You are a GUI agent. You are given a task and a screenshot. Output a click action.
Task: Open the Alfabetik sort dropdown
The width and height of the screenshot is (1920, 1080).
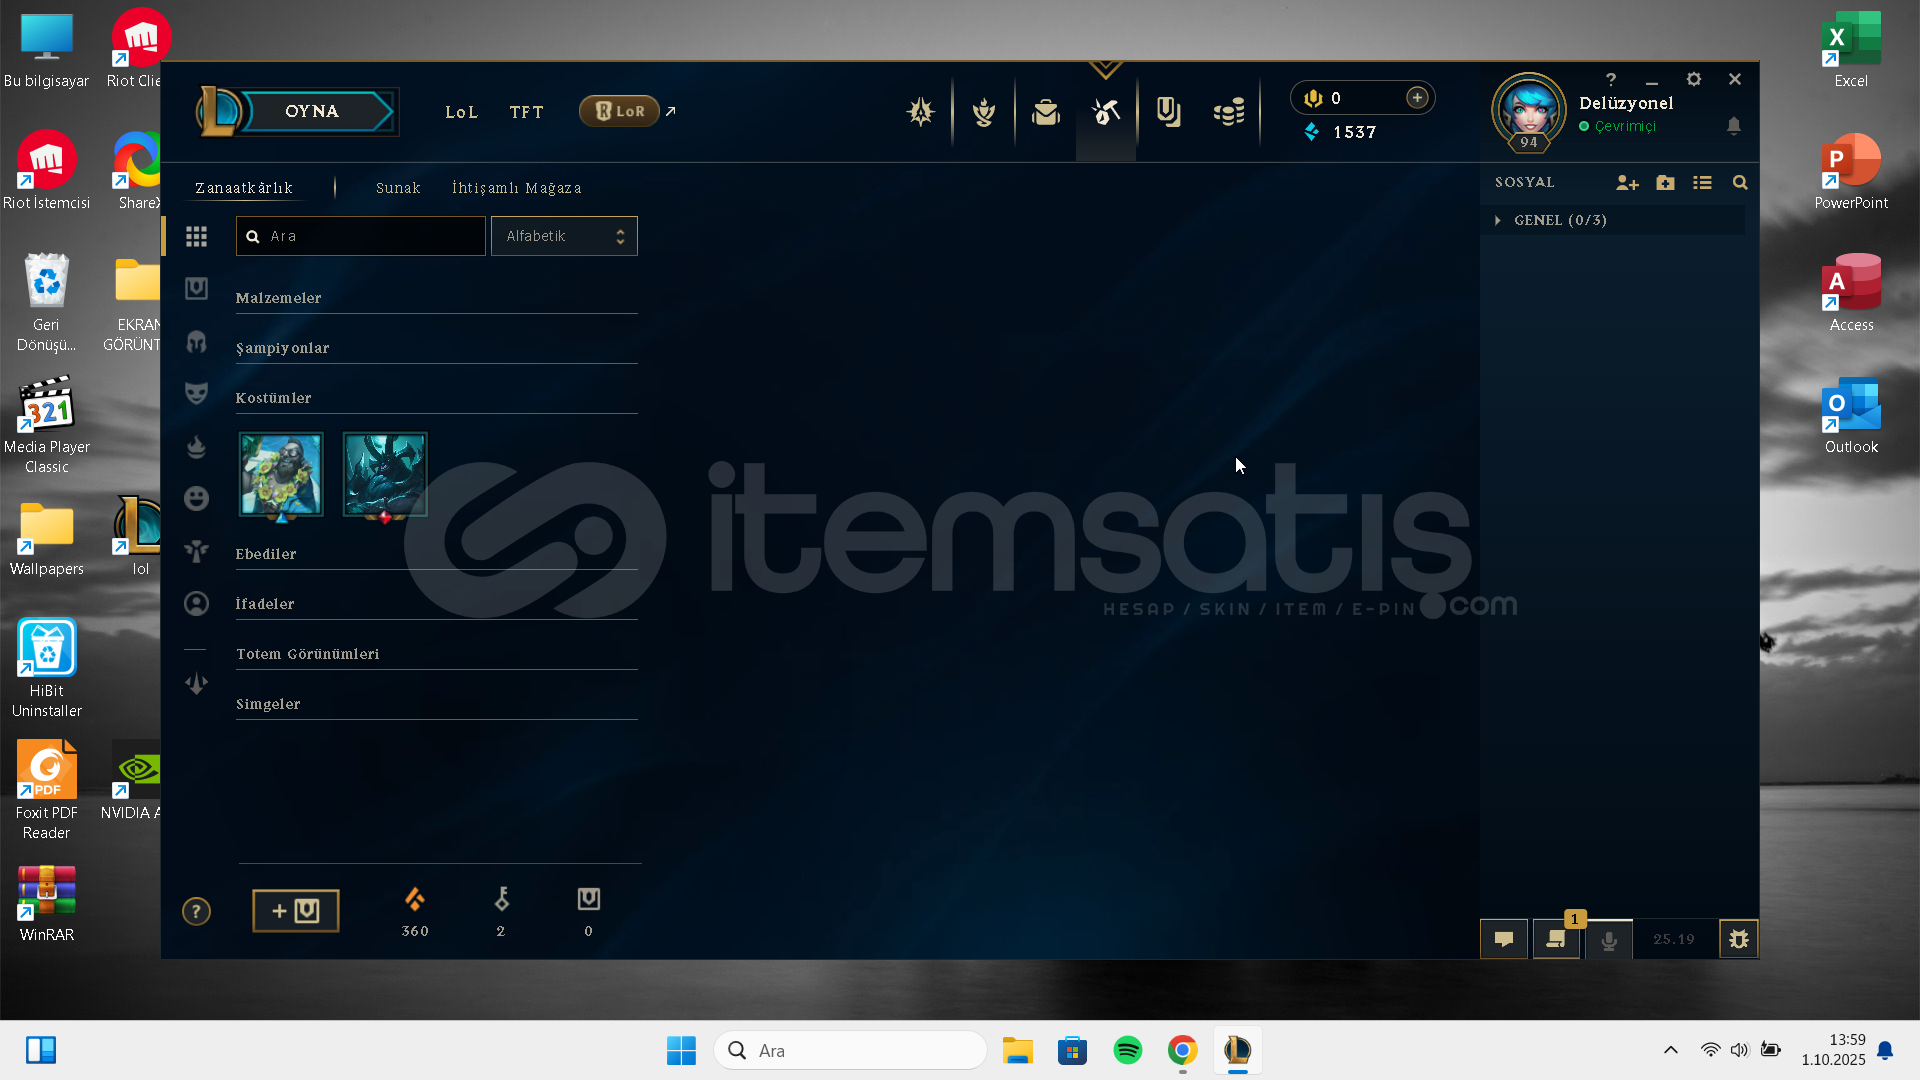[564, 236]
